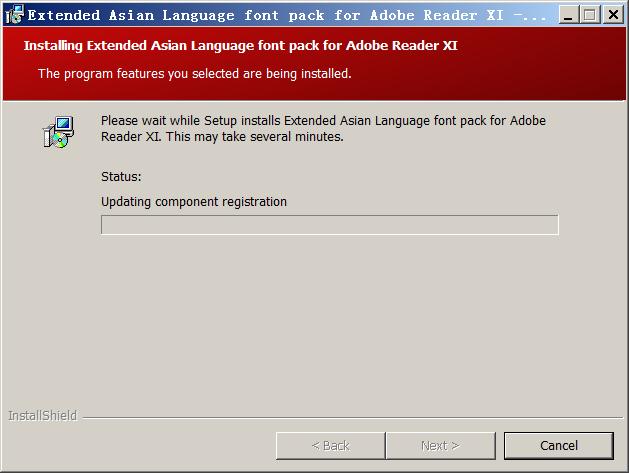Screen dimensions: 629x473
Task: Click the Cancel button
Action: [x=558, y=445]
